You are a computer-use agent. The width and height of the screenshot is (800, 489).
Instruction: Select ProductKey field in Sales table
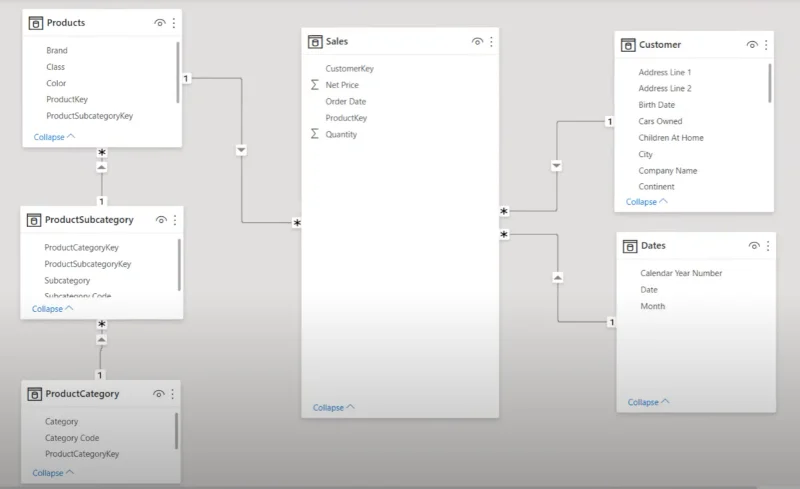click(x=346, y=118)
